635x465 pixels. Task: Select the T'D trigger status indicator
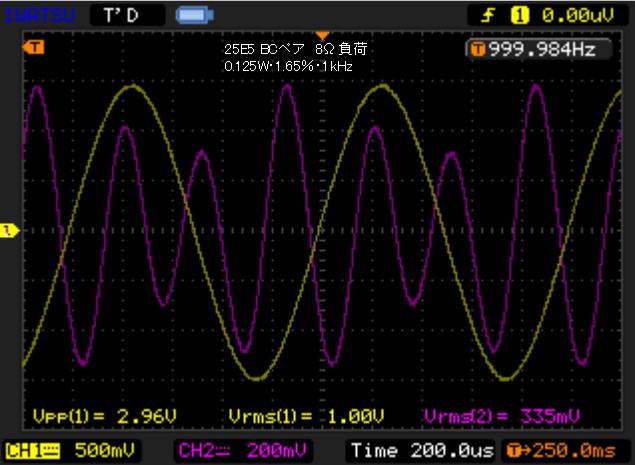click(126, 15)
